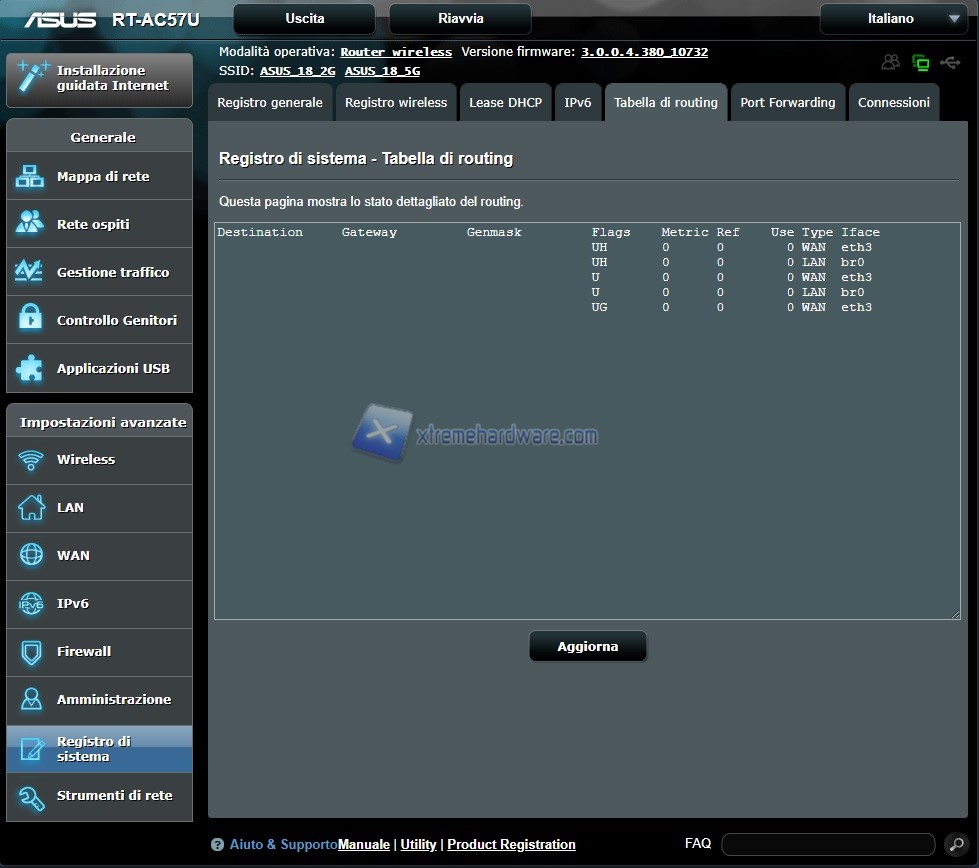Switch to the Registro generale tab
This screenshot has width=979, height=868.
[270, 103]
